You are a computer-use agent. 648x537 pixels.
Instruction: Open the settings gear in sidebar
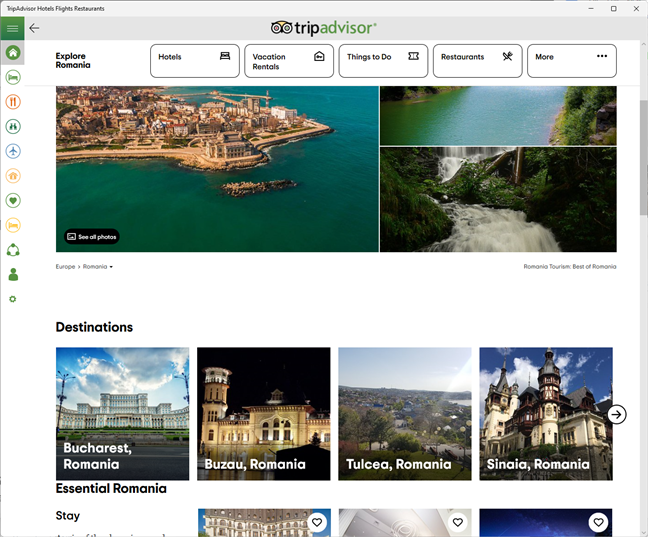pos(13,299)
